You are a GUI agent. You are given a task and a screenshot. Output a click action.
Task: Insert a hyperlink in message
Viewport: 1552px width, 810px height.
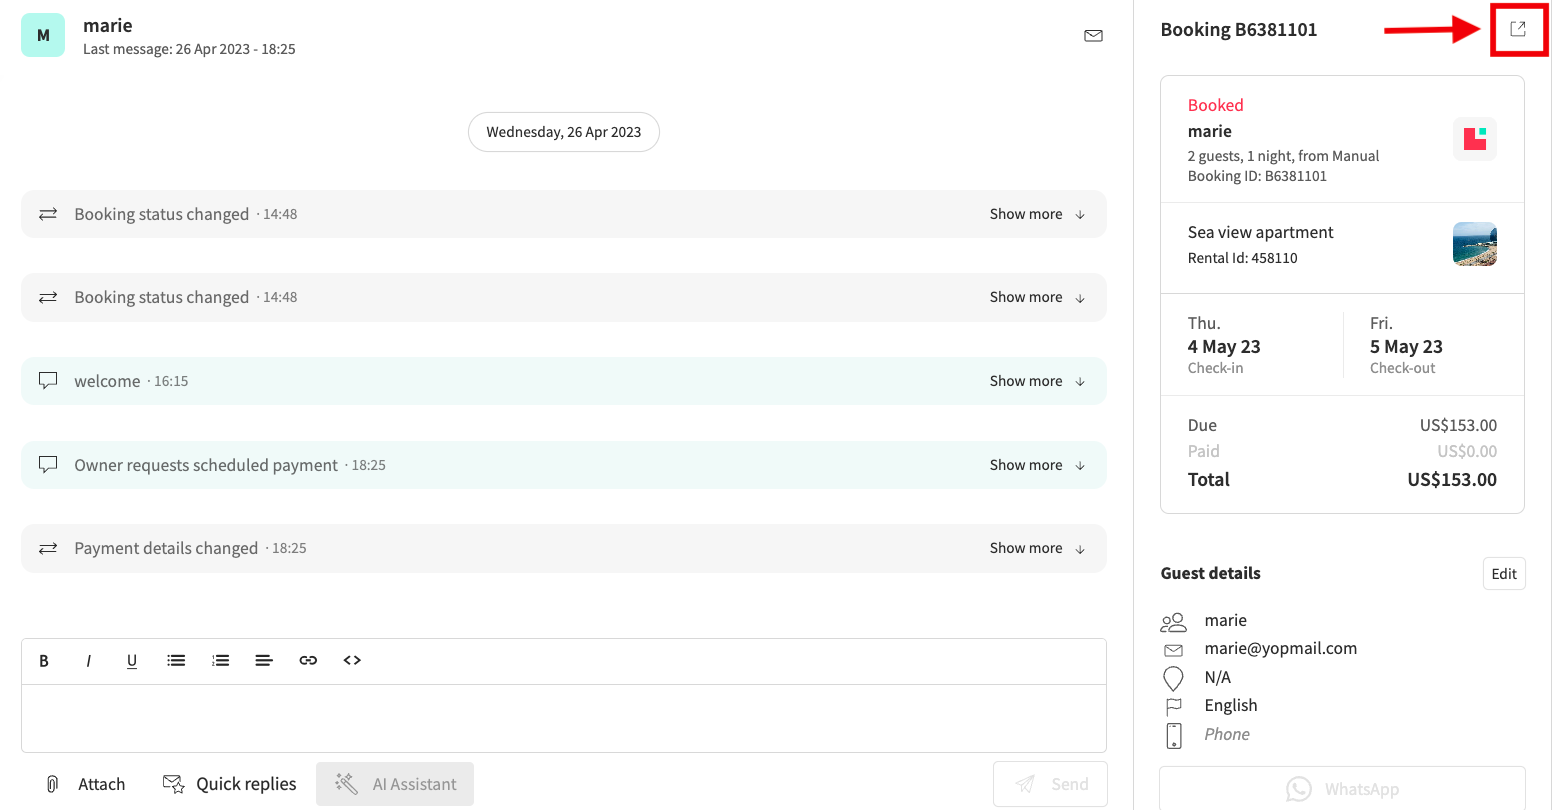point(308,661)
